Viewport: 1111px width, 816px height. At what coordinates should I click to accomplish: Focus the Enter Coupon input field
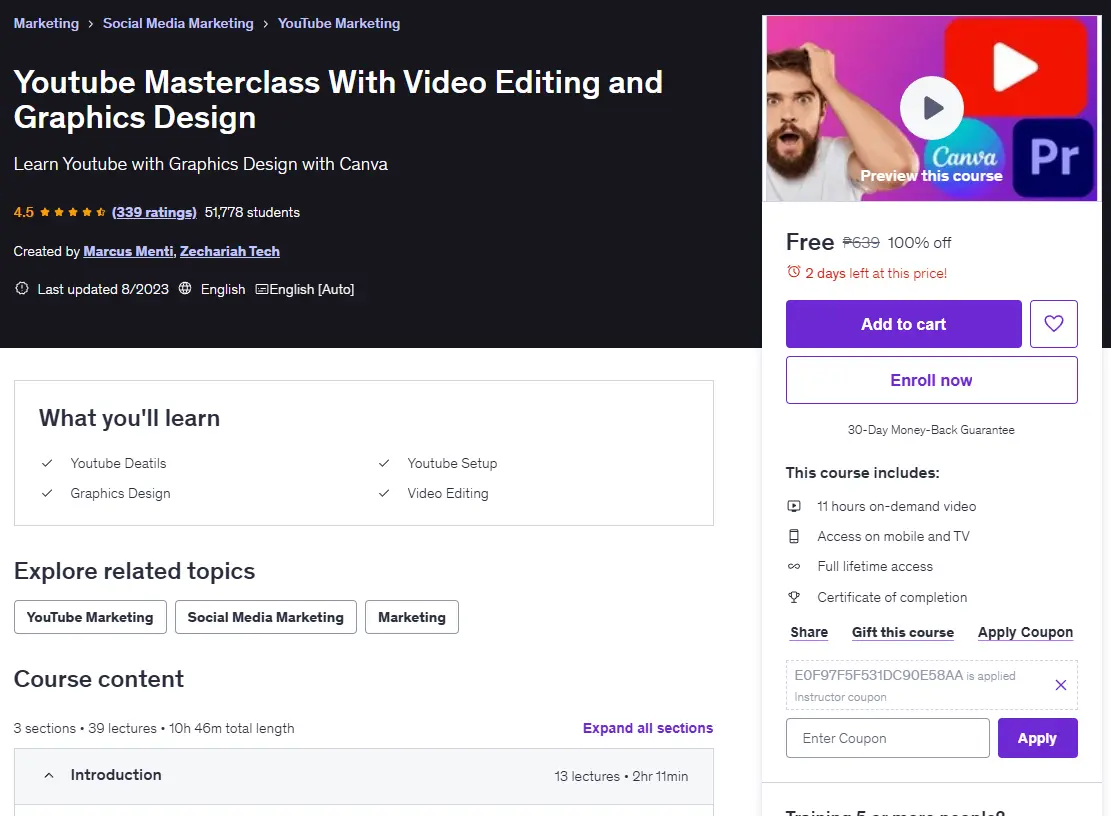pos(887,738)
